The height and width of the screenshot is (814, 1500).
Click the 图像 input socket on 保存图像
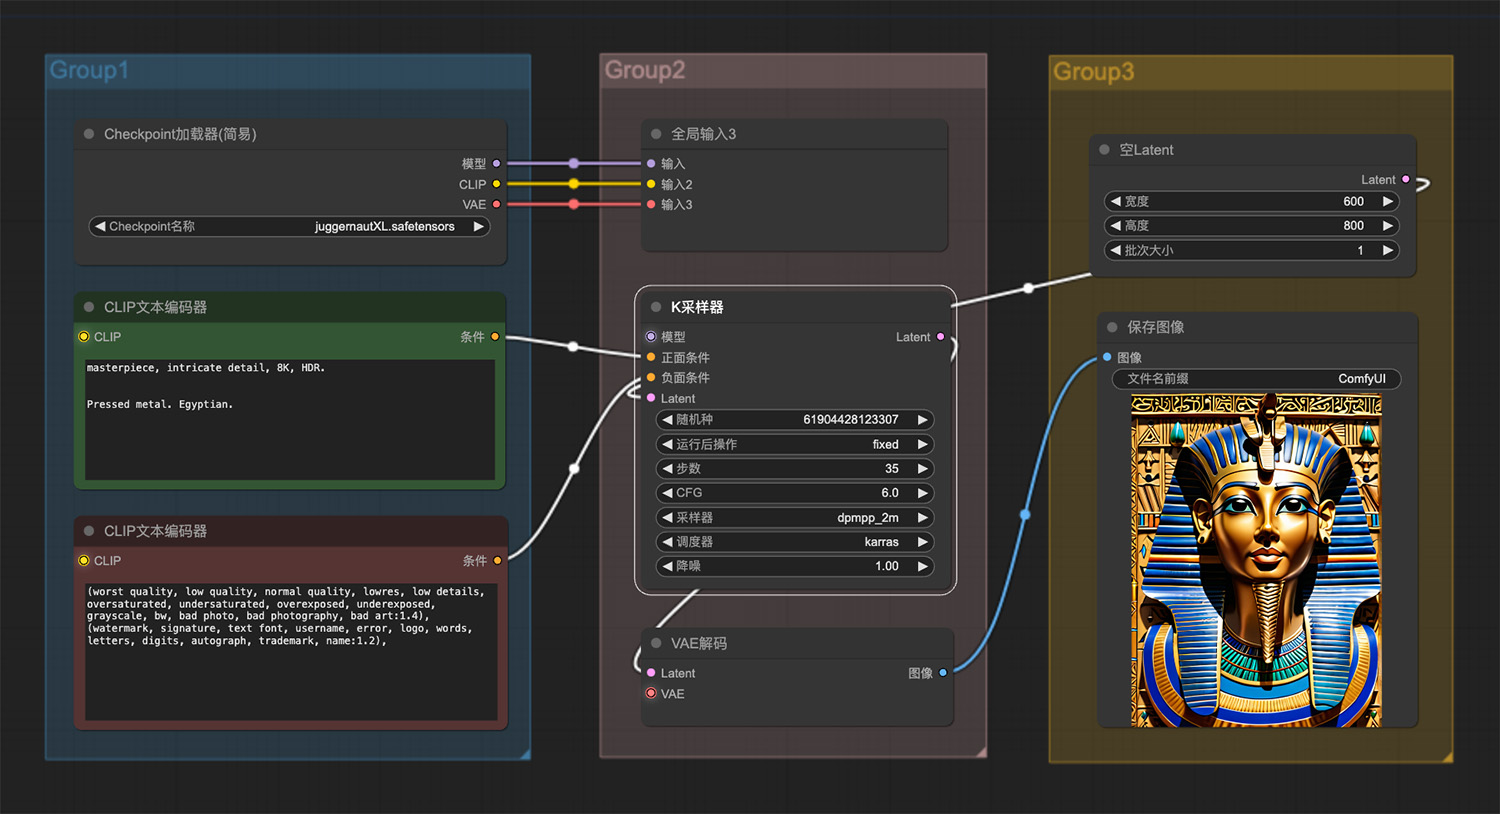tap(1107, 357)
